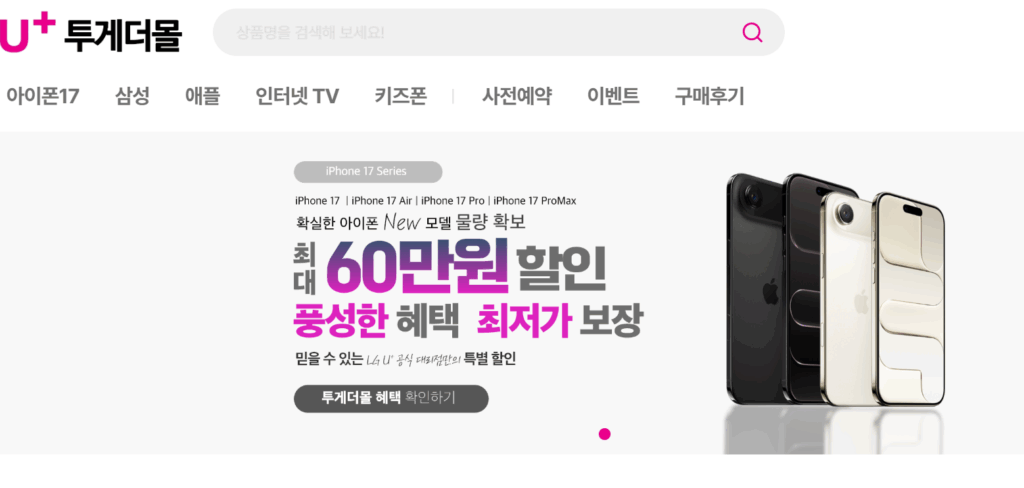
Task: Click the iPhone 17 Air model text
Action: pos(381,201)
